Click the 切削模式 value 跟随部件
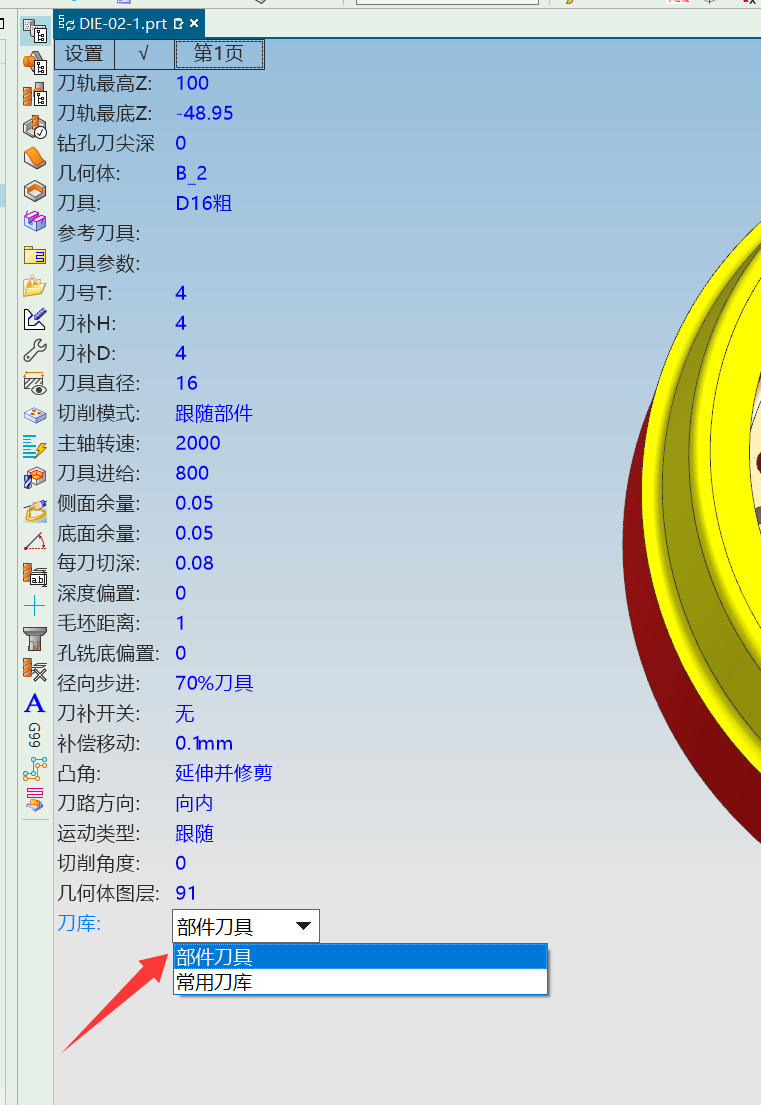Viewport: 761px width, 1105px height. click(214, 414)
